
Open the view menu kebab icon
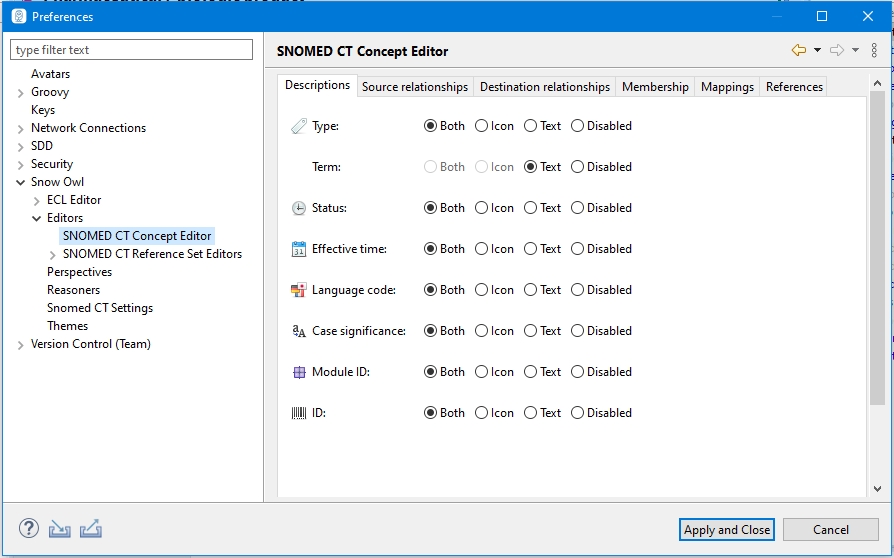coord(875,50)
